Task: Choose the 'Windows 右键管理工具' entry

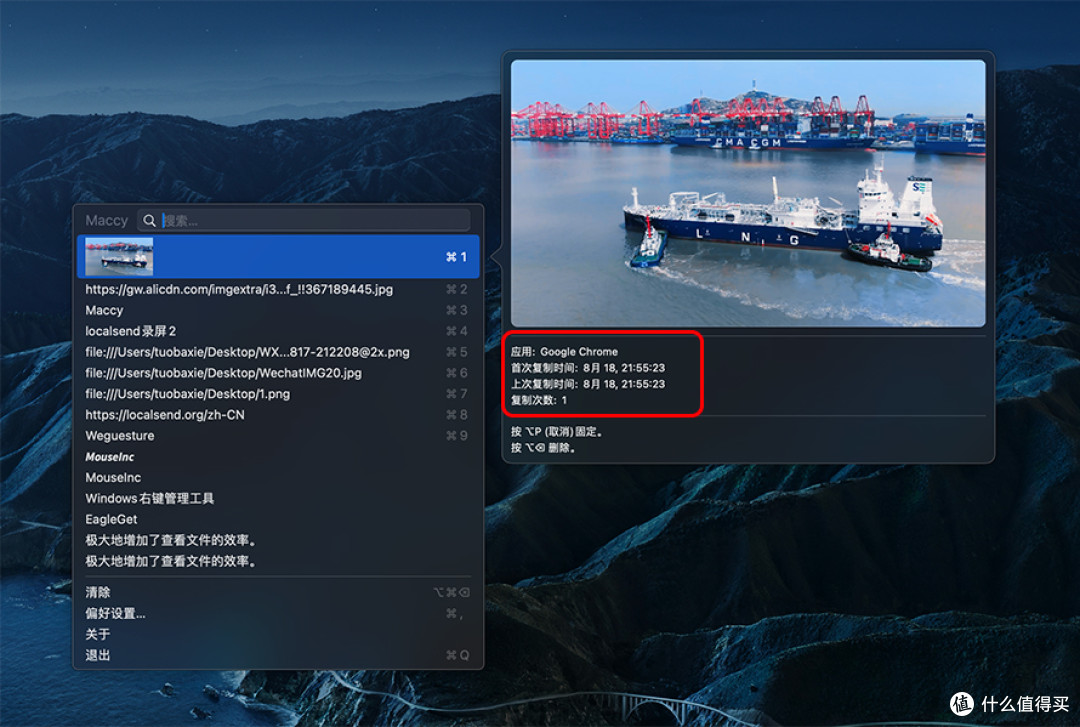Action: click(278, 498)
